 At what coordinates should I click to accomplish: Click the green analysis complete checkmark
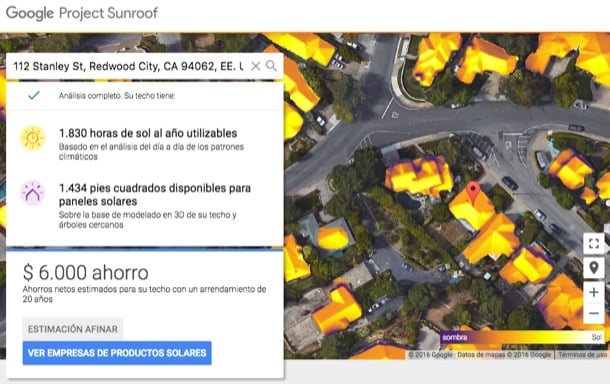(x=34, y=95)
